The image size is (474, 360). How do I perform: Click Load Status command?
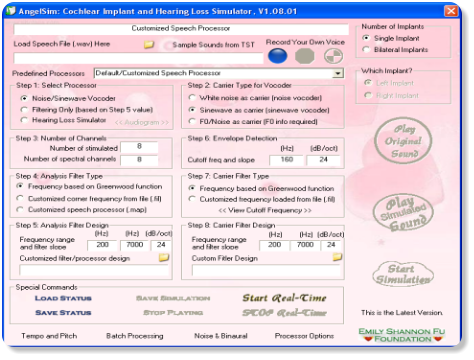(x=63, y=298)
